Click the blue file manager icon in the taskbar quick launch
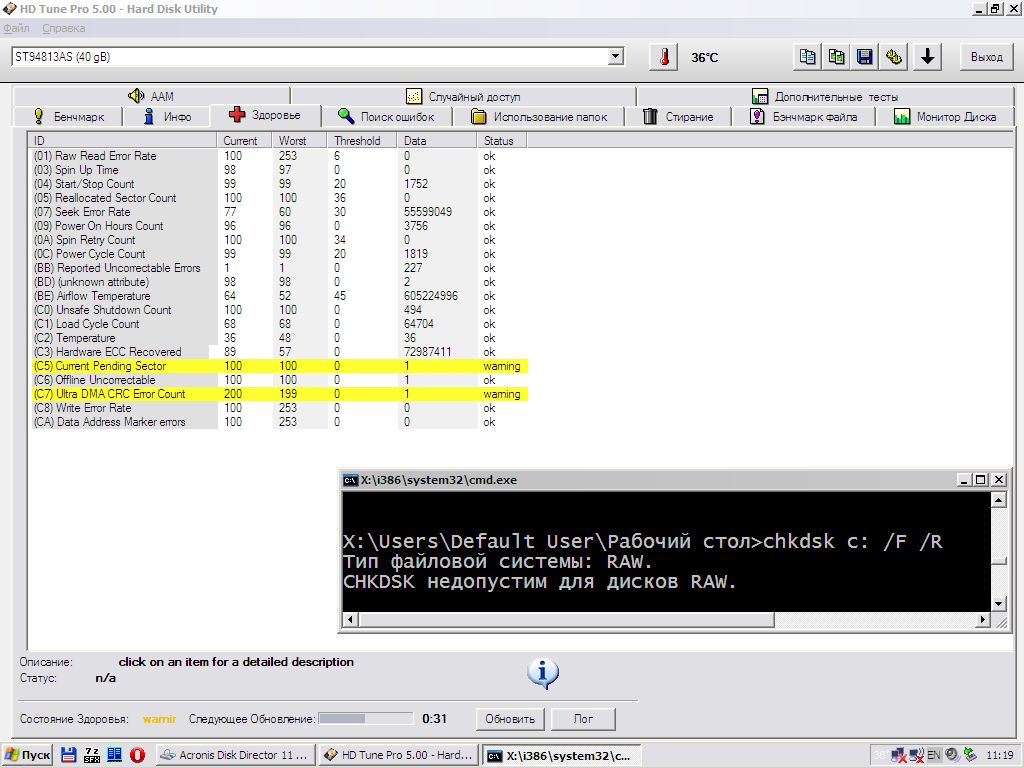The image size is (1024, 768). pyautogui.click(x=114, y=755)
